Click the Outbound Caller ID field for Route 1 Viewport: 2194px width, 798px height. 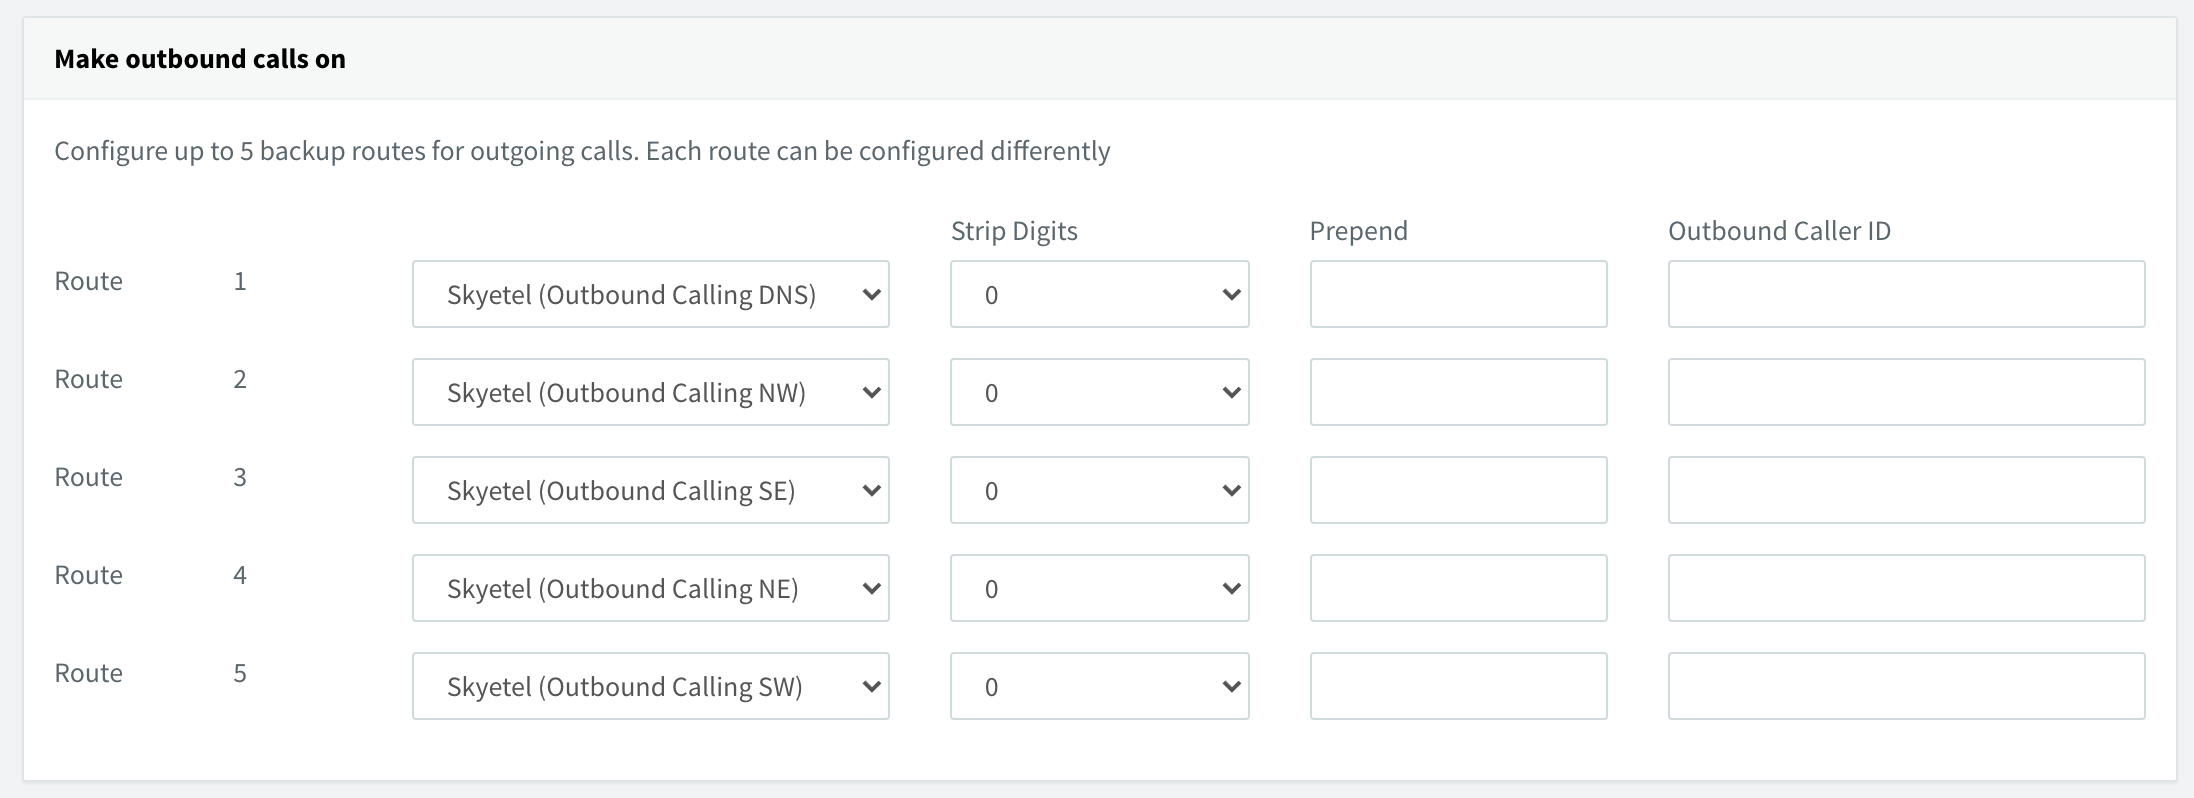pyautogui.click(x=1907, y=294)
